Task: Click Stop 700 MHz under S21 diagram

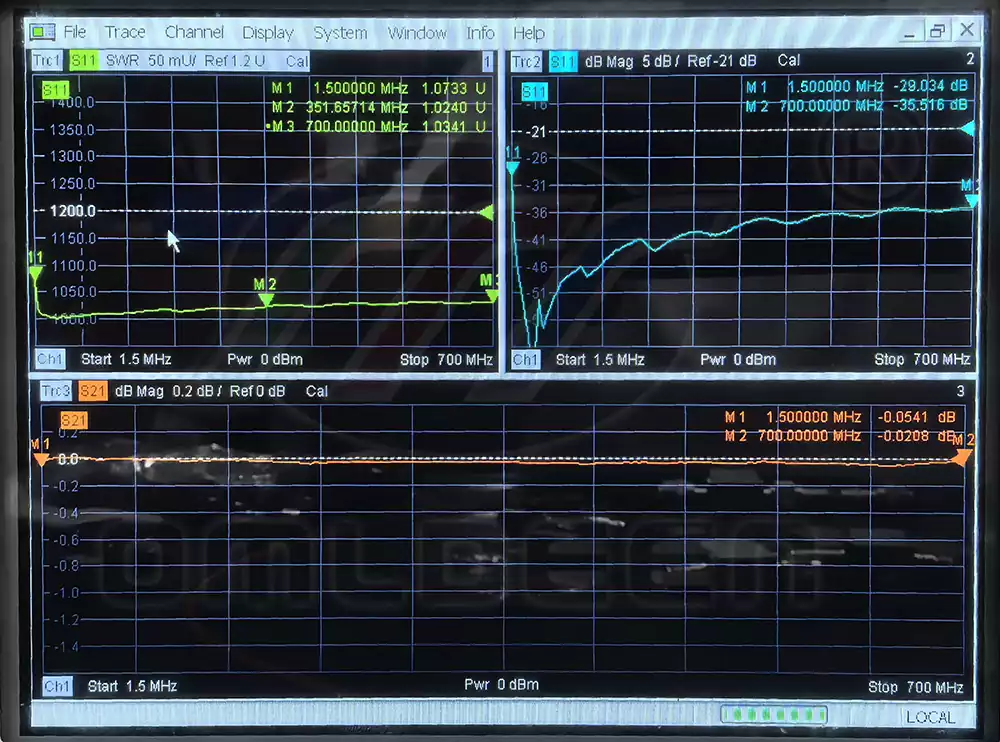Action: point(916,687)
